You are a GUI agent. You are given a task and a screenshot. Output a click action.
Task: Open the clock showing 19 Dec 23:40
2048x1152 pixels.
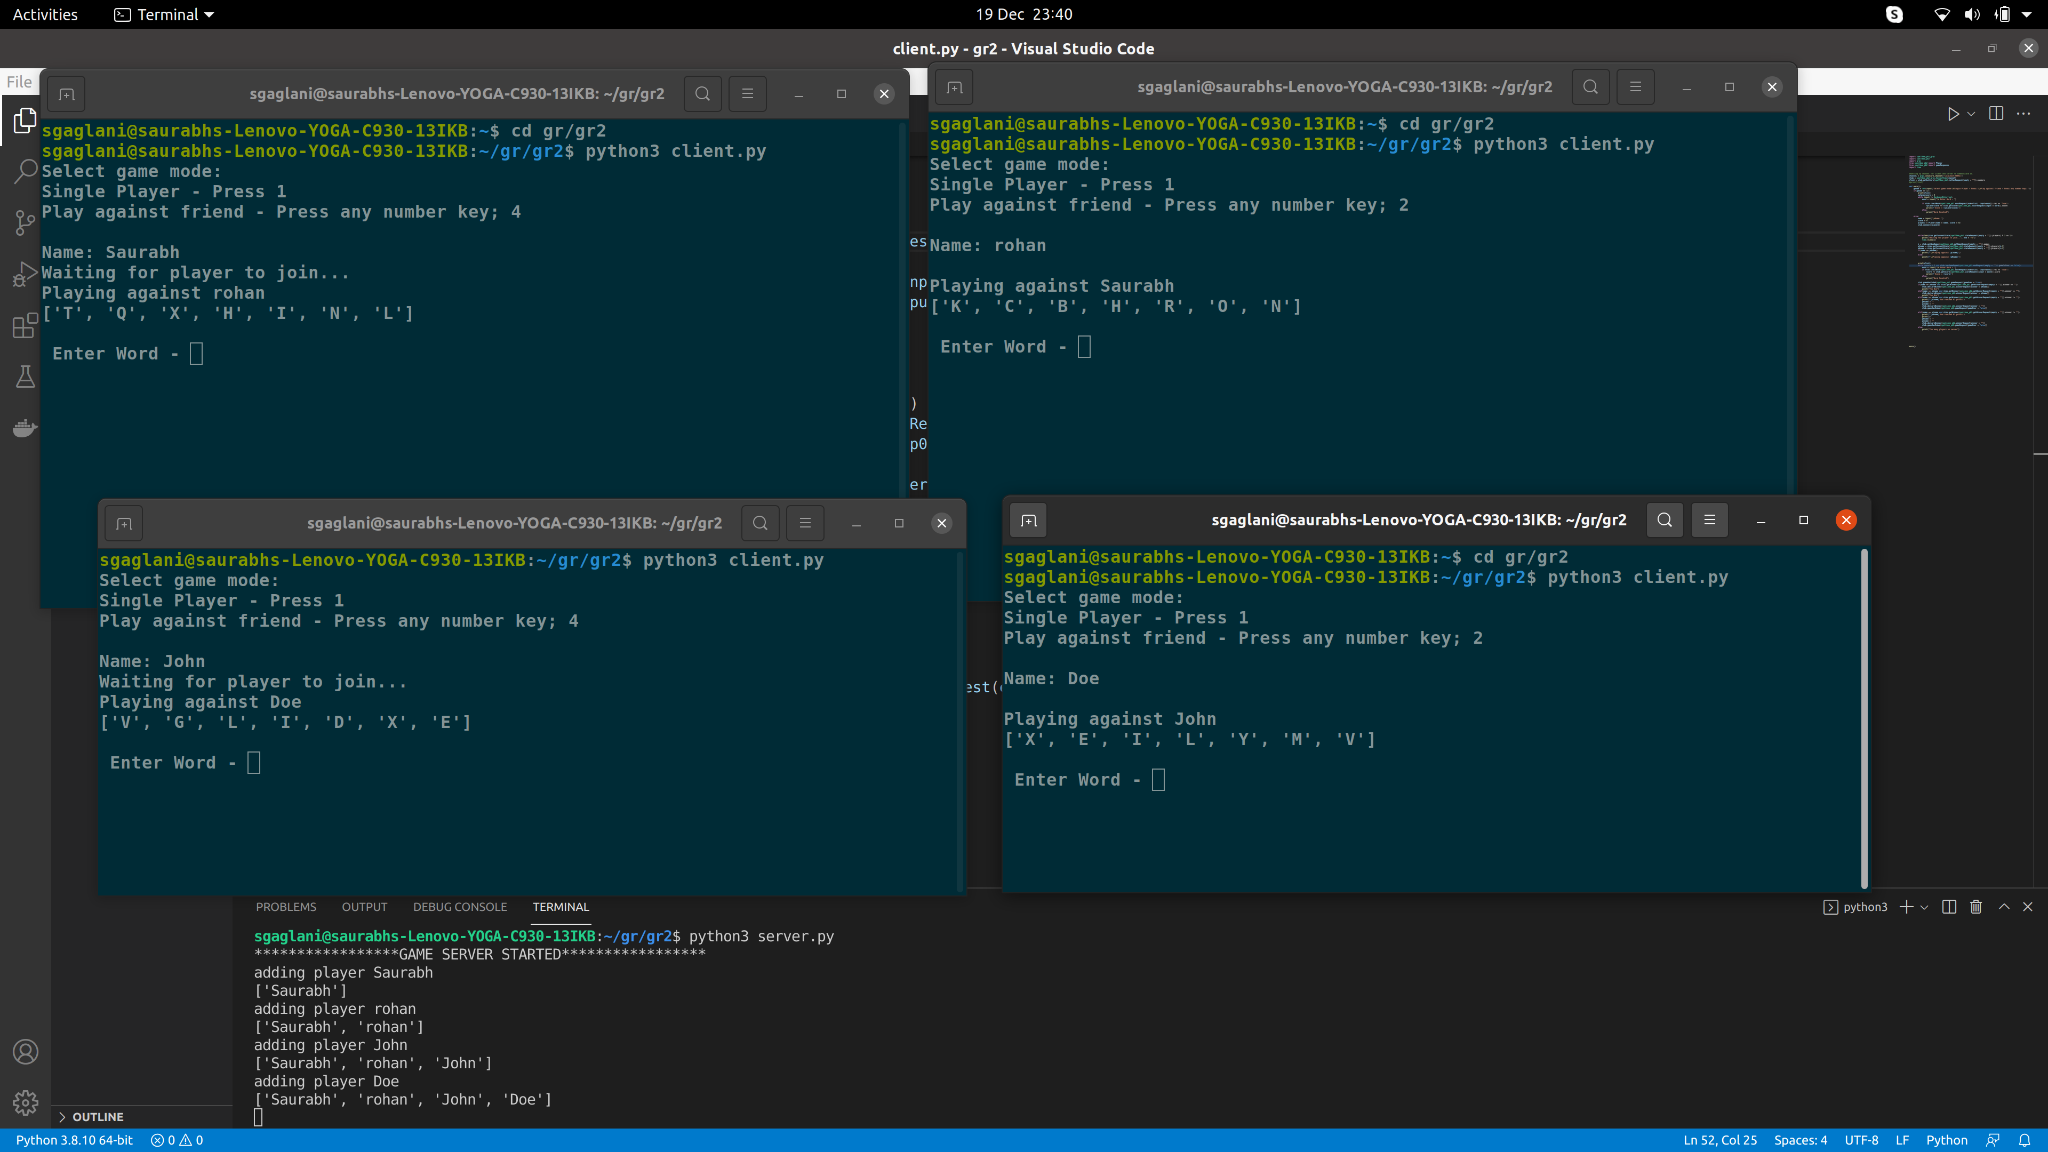click(1024, 14)
